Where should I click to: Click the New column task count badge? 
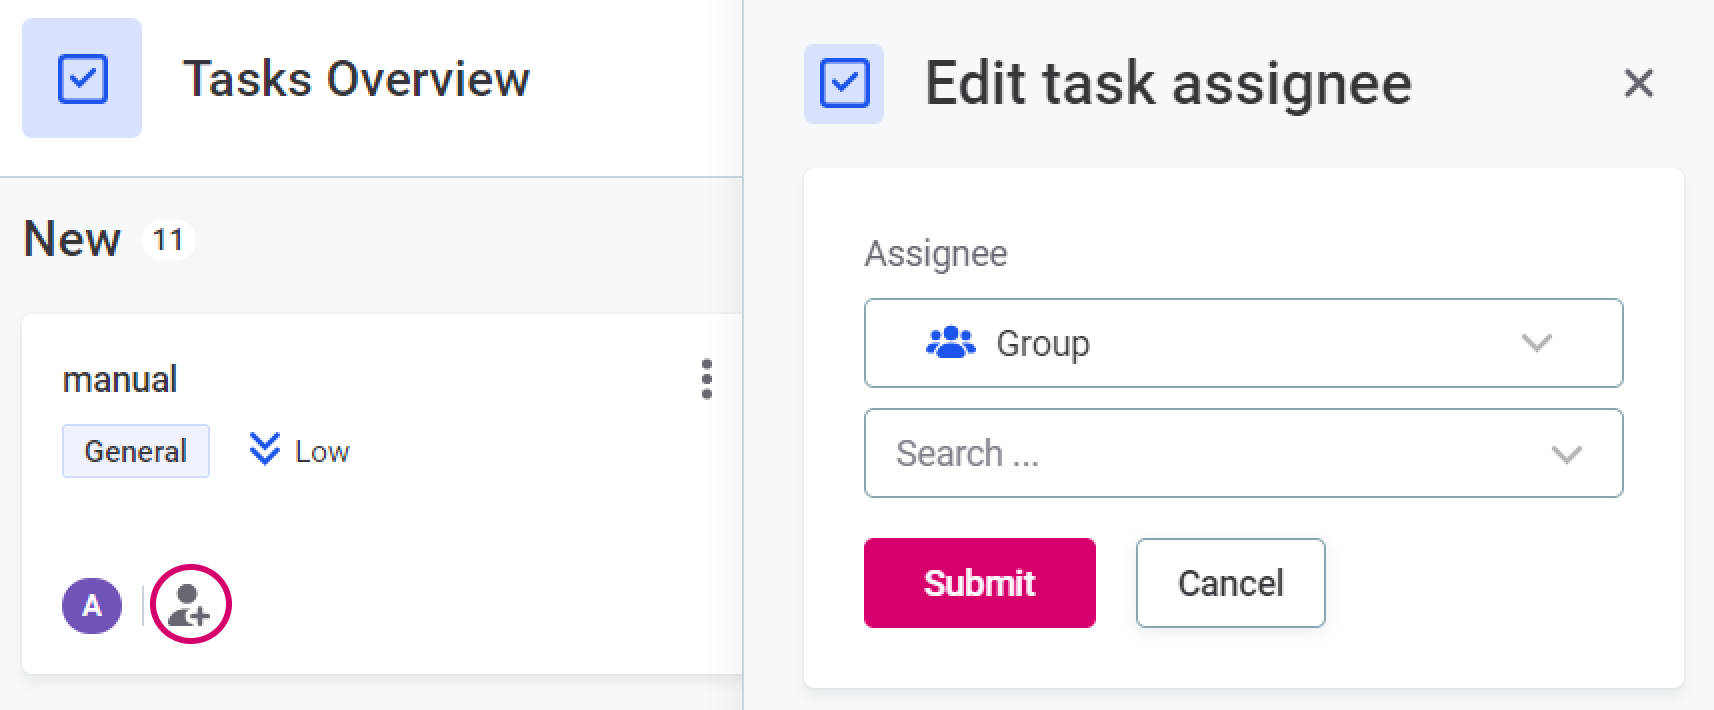pyautogui.click(x=168, y=240)
